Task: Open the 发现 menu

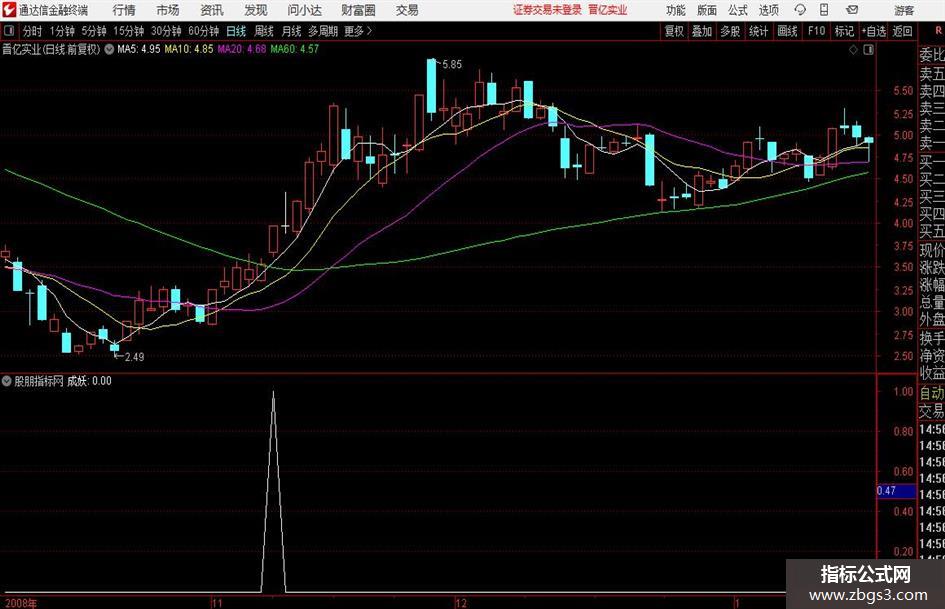Action: click(x=256, y=10)
